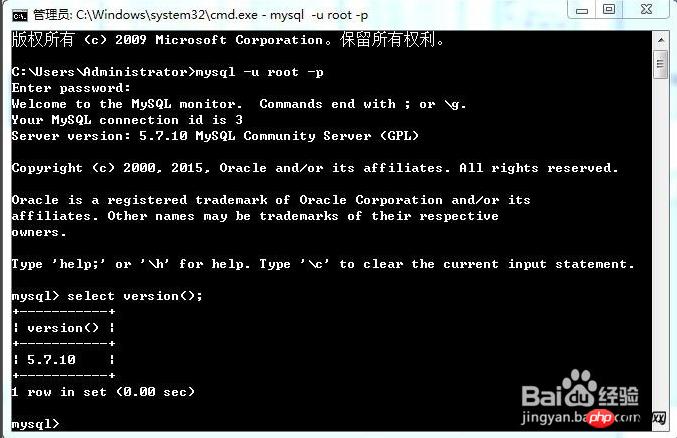This screenshot has width=677, height=438.
Task: Click the red php logo badge
Action: click(601, 417)
